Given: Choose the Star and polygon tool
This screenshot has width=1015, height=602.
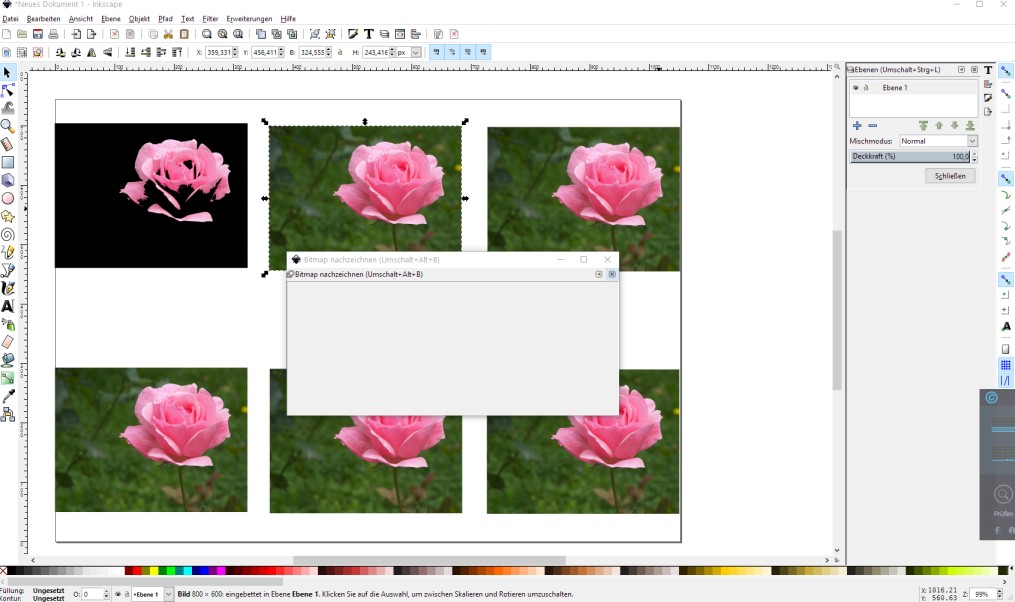Looking at the screenshot, I should pos(8,216).
